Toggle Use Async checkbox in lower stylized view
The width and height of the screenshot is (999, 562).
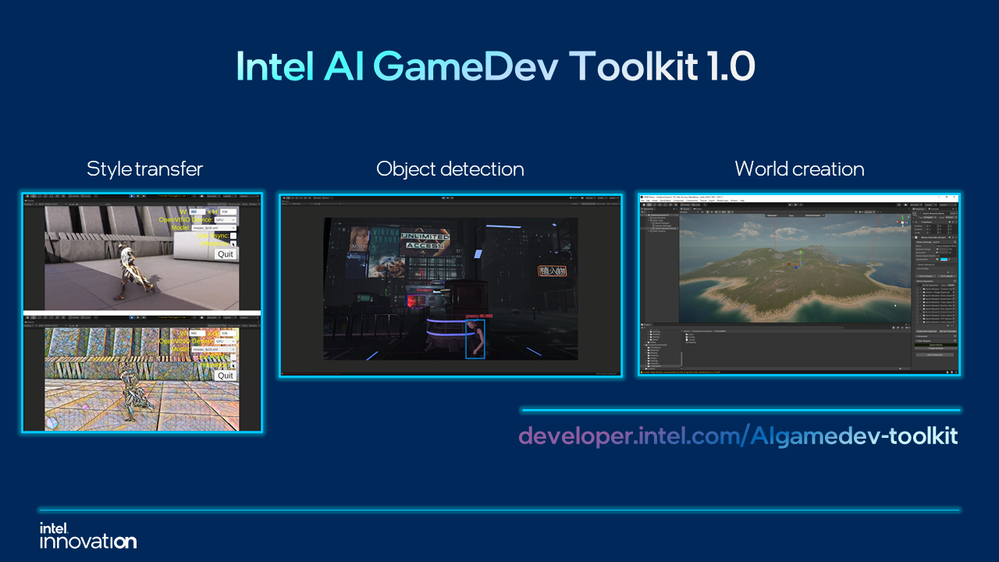coord(233,357)
